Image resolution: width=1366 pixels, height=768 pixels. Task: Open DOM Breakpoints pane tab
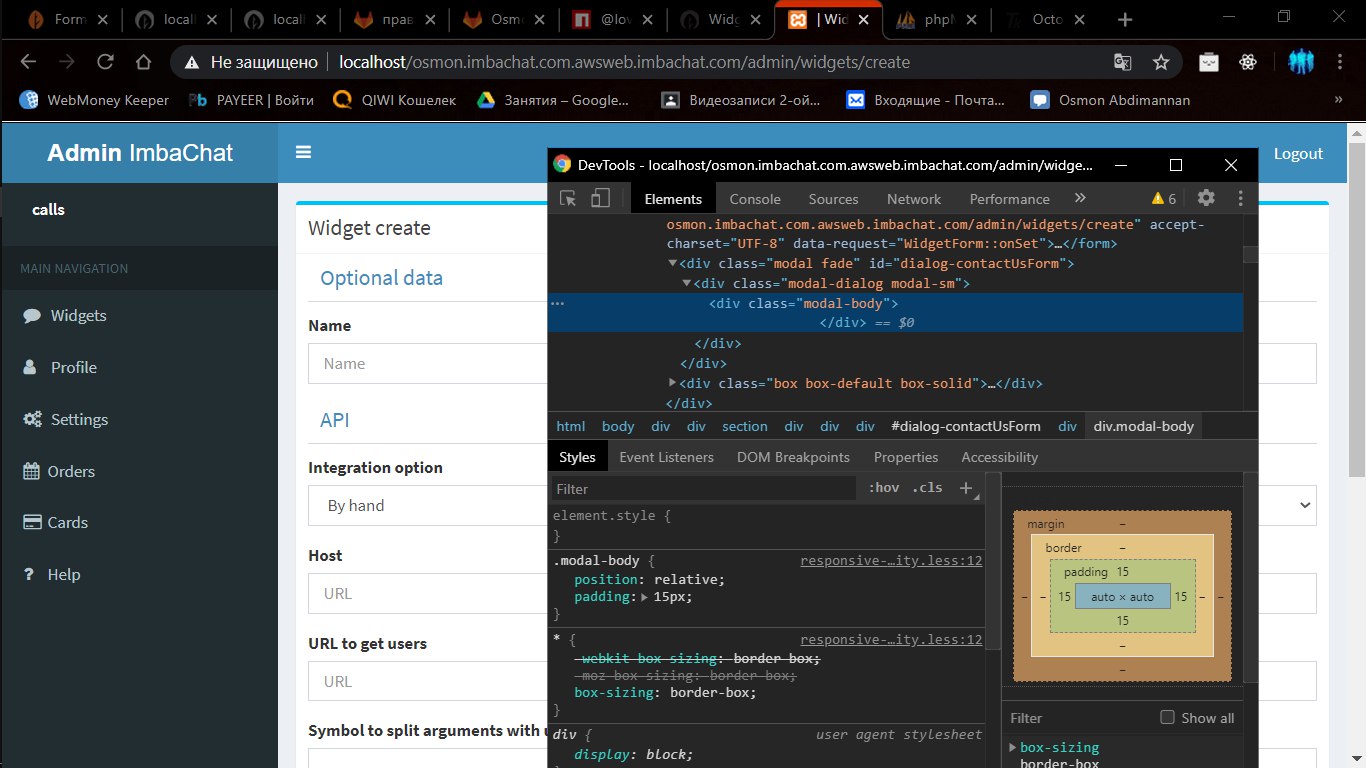pos(793,457)
